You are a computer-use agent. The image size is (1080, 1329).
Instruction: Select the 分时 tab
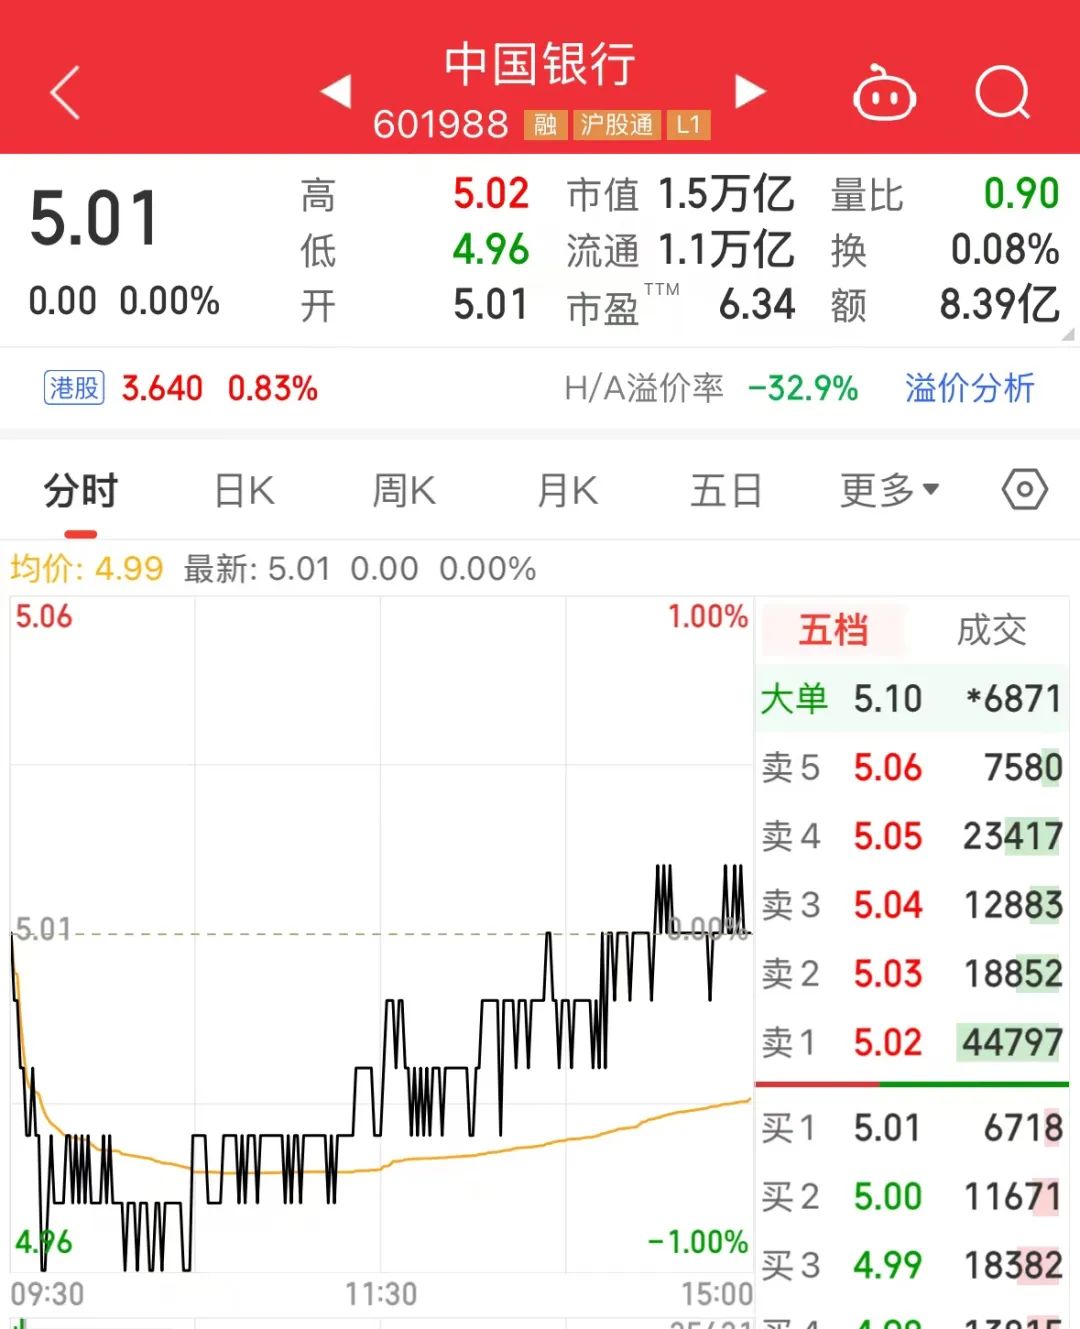(x=81, y=491)
